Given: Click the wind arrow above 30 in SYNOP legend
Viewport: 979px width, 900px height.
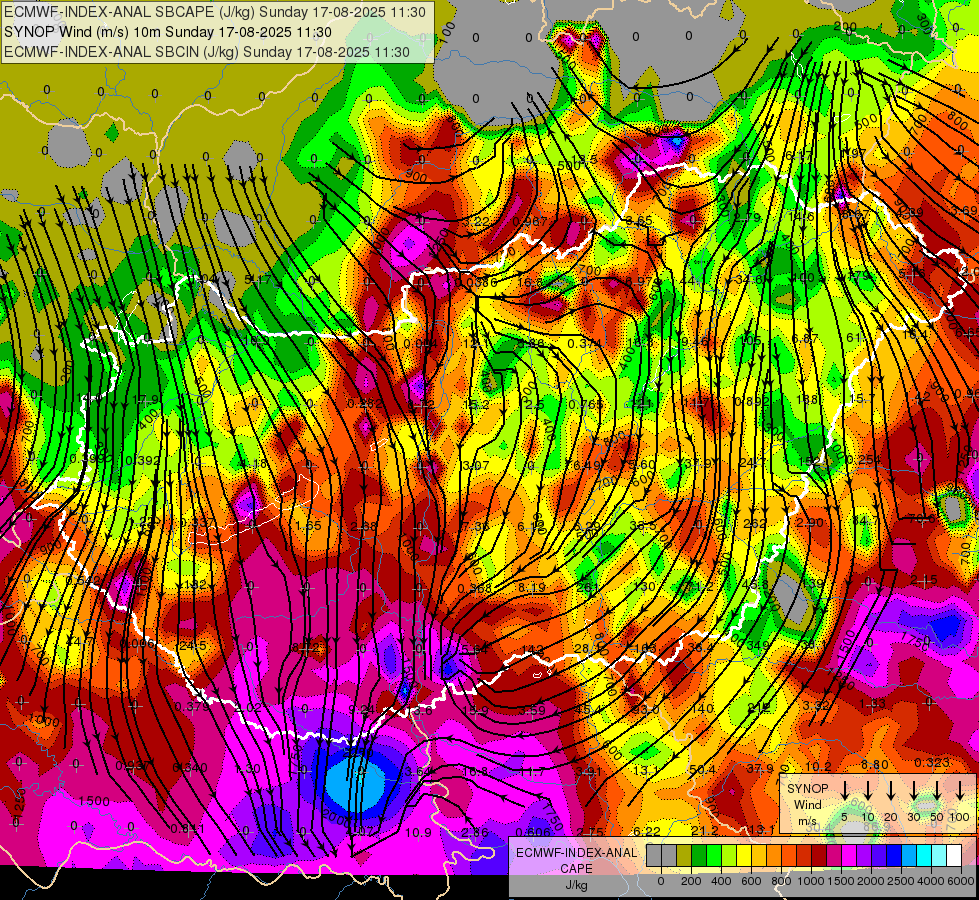Looking at the screenshot, I should (x=914, y=791).
